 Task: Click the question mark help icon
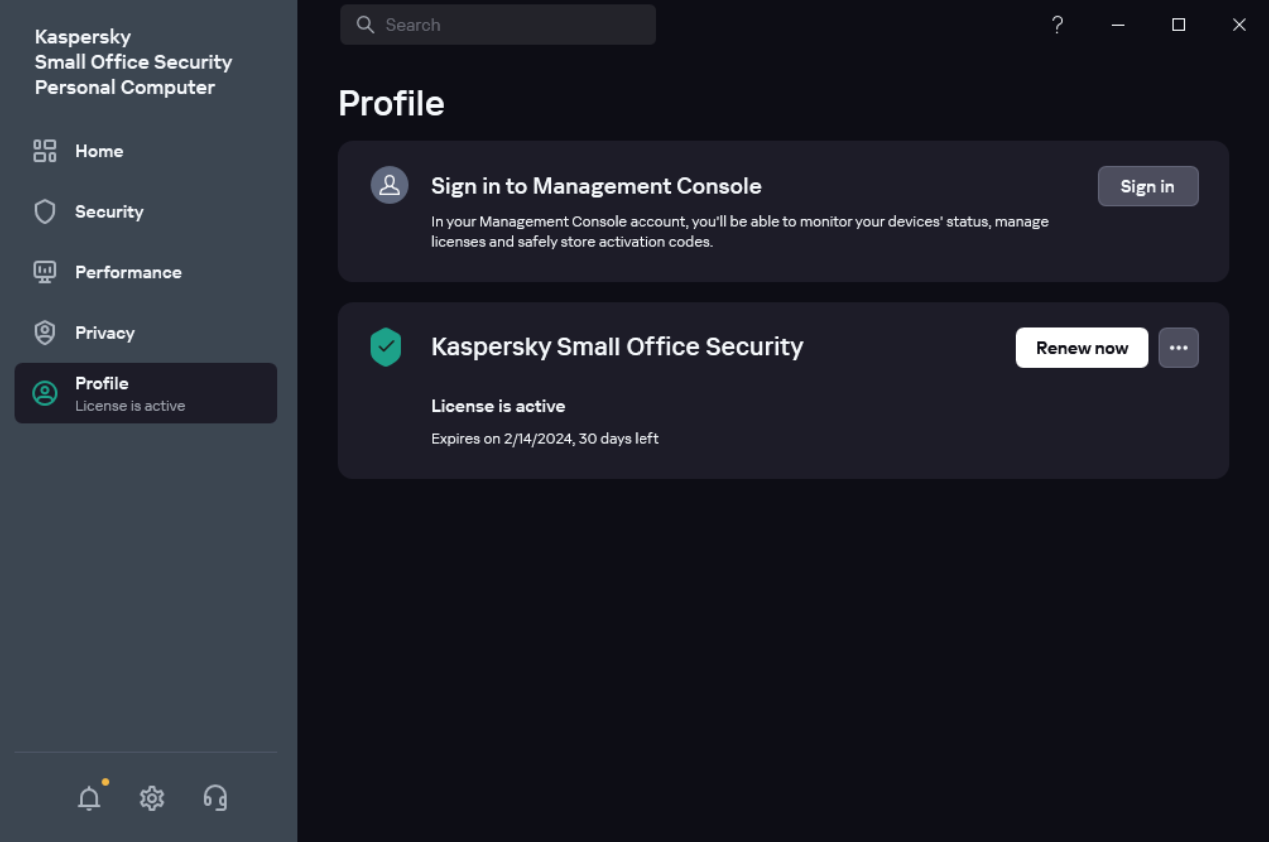coord(1057,25)
